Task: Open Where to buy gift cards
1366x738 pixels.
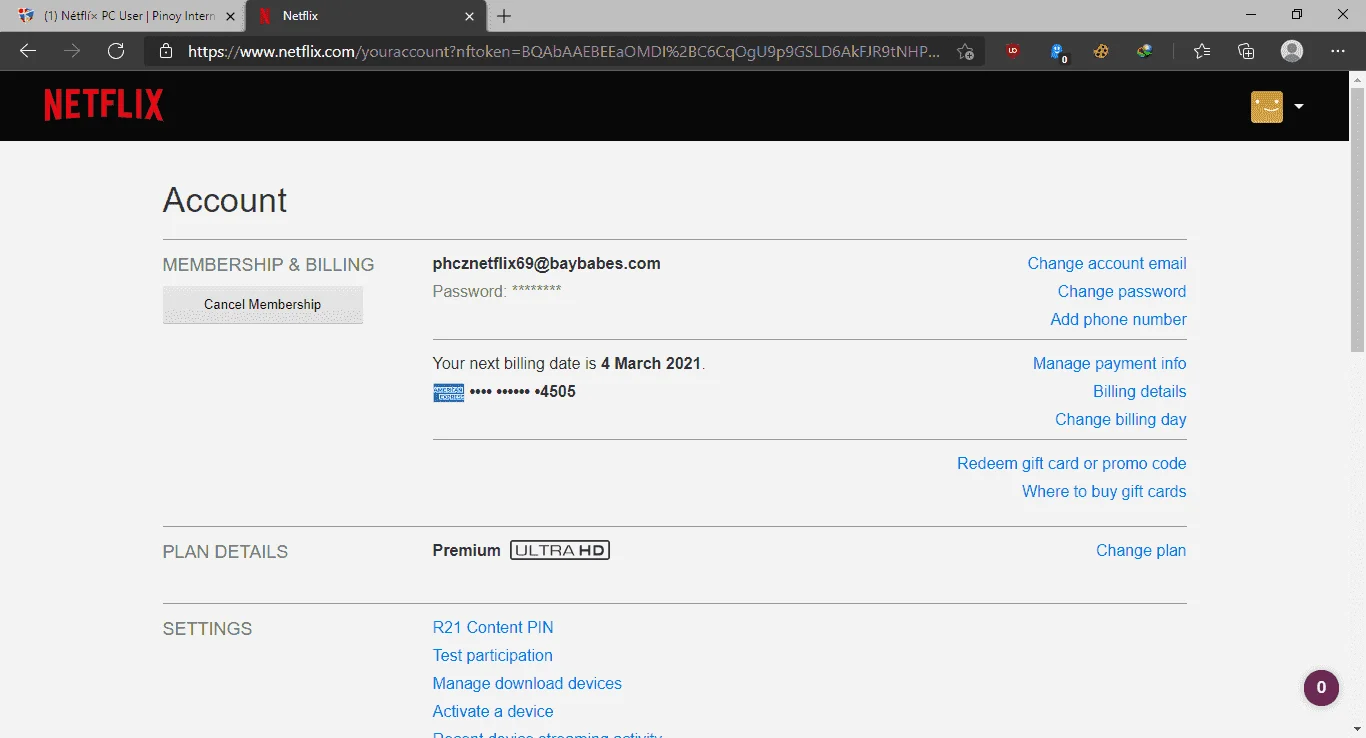Action: click(1104, 492)
